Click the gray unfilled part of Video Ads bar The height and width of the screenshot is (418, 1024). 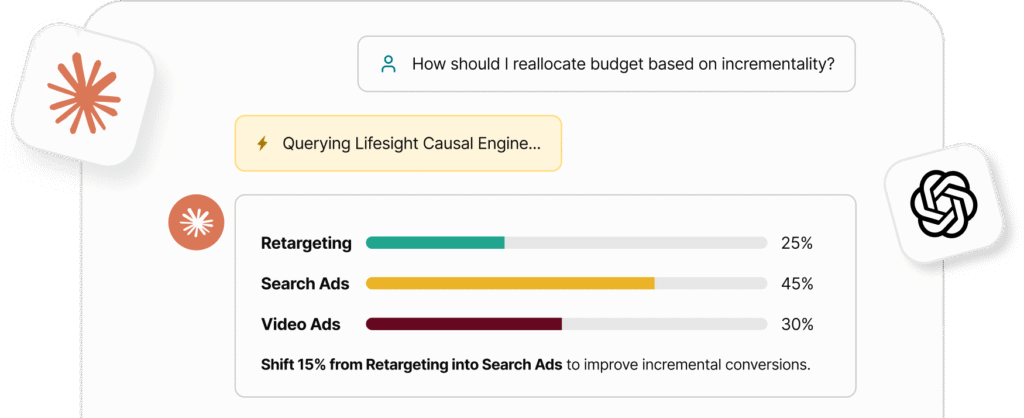[665, 324]
